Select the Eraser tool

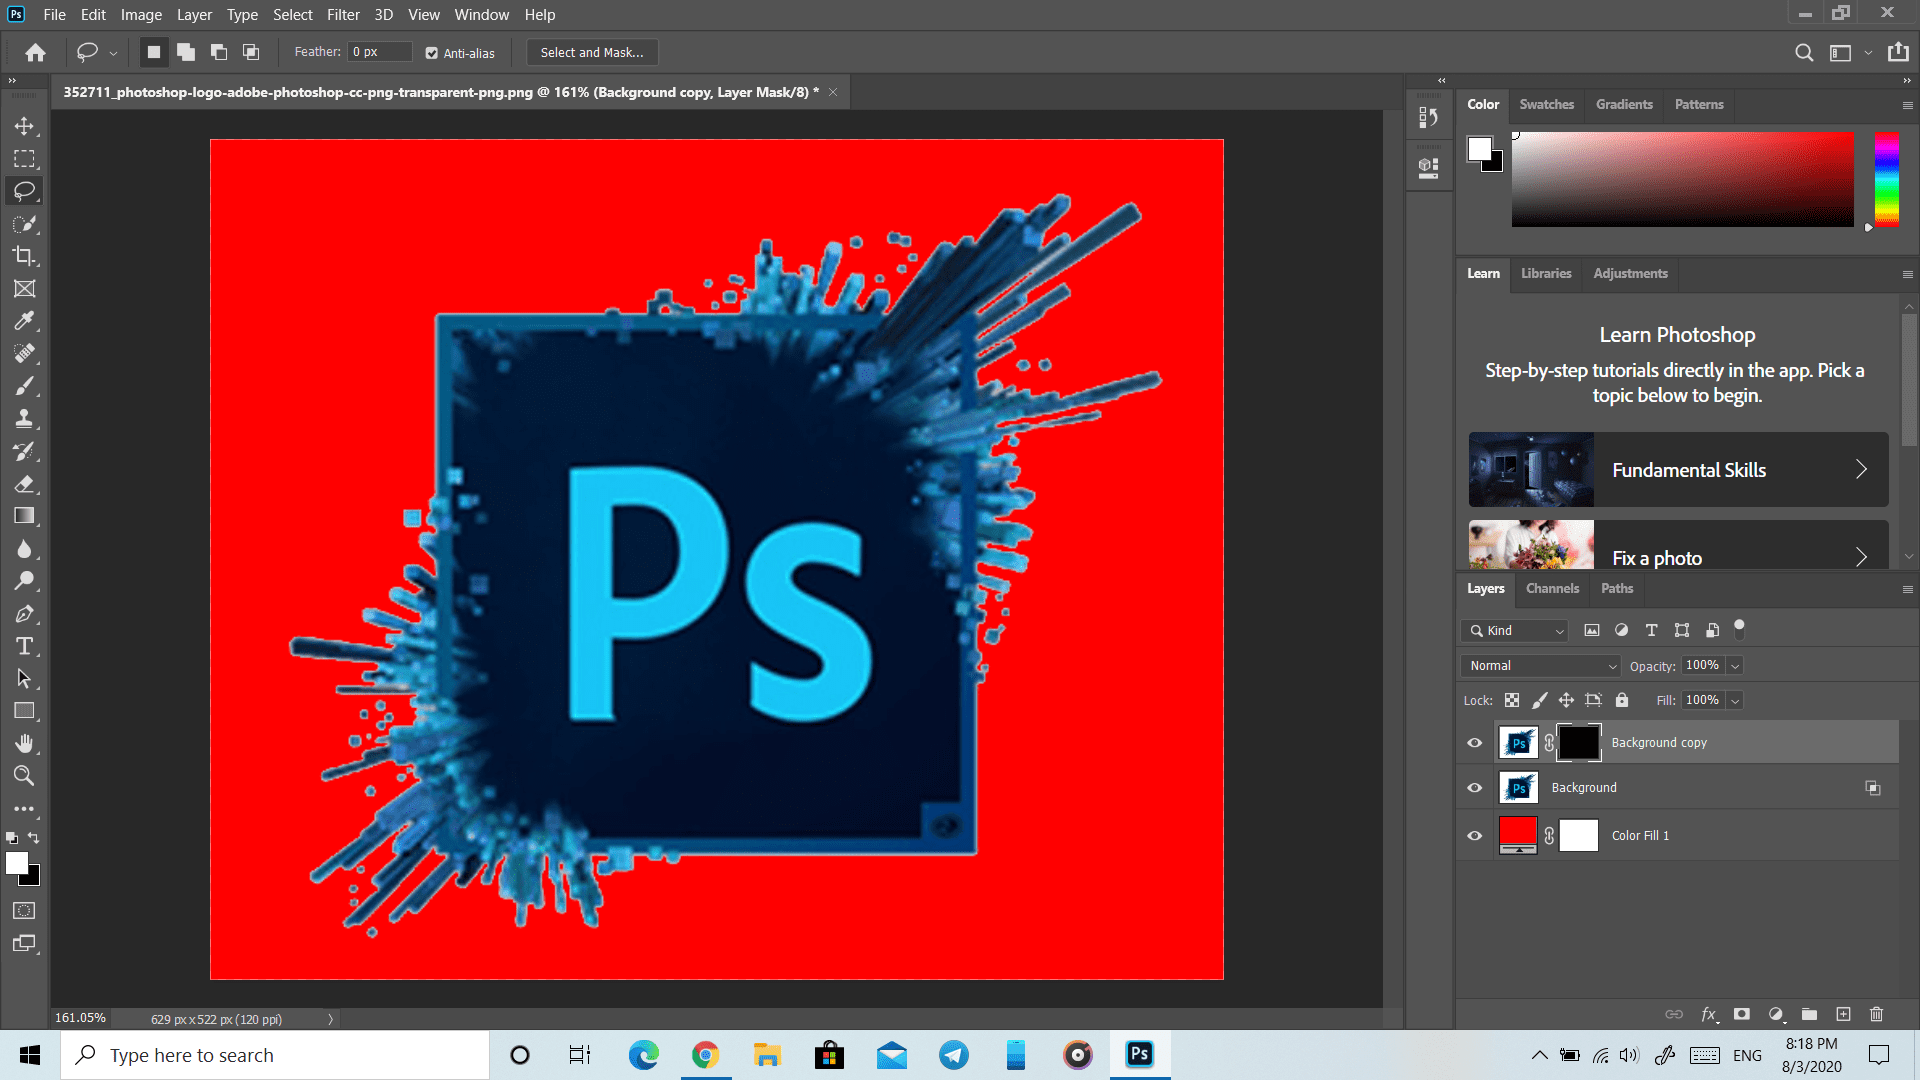(x=24, y=484)
